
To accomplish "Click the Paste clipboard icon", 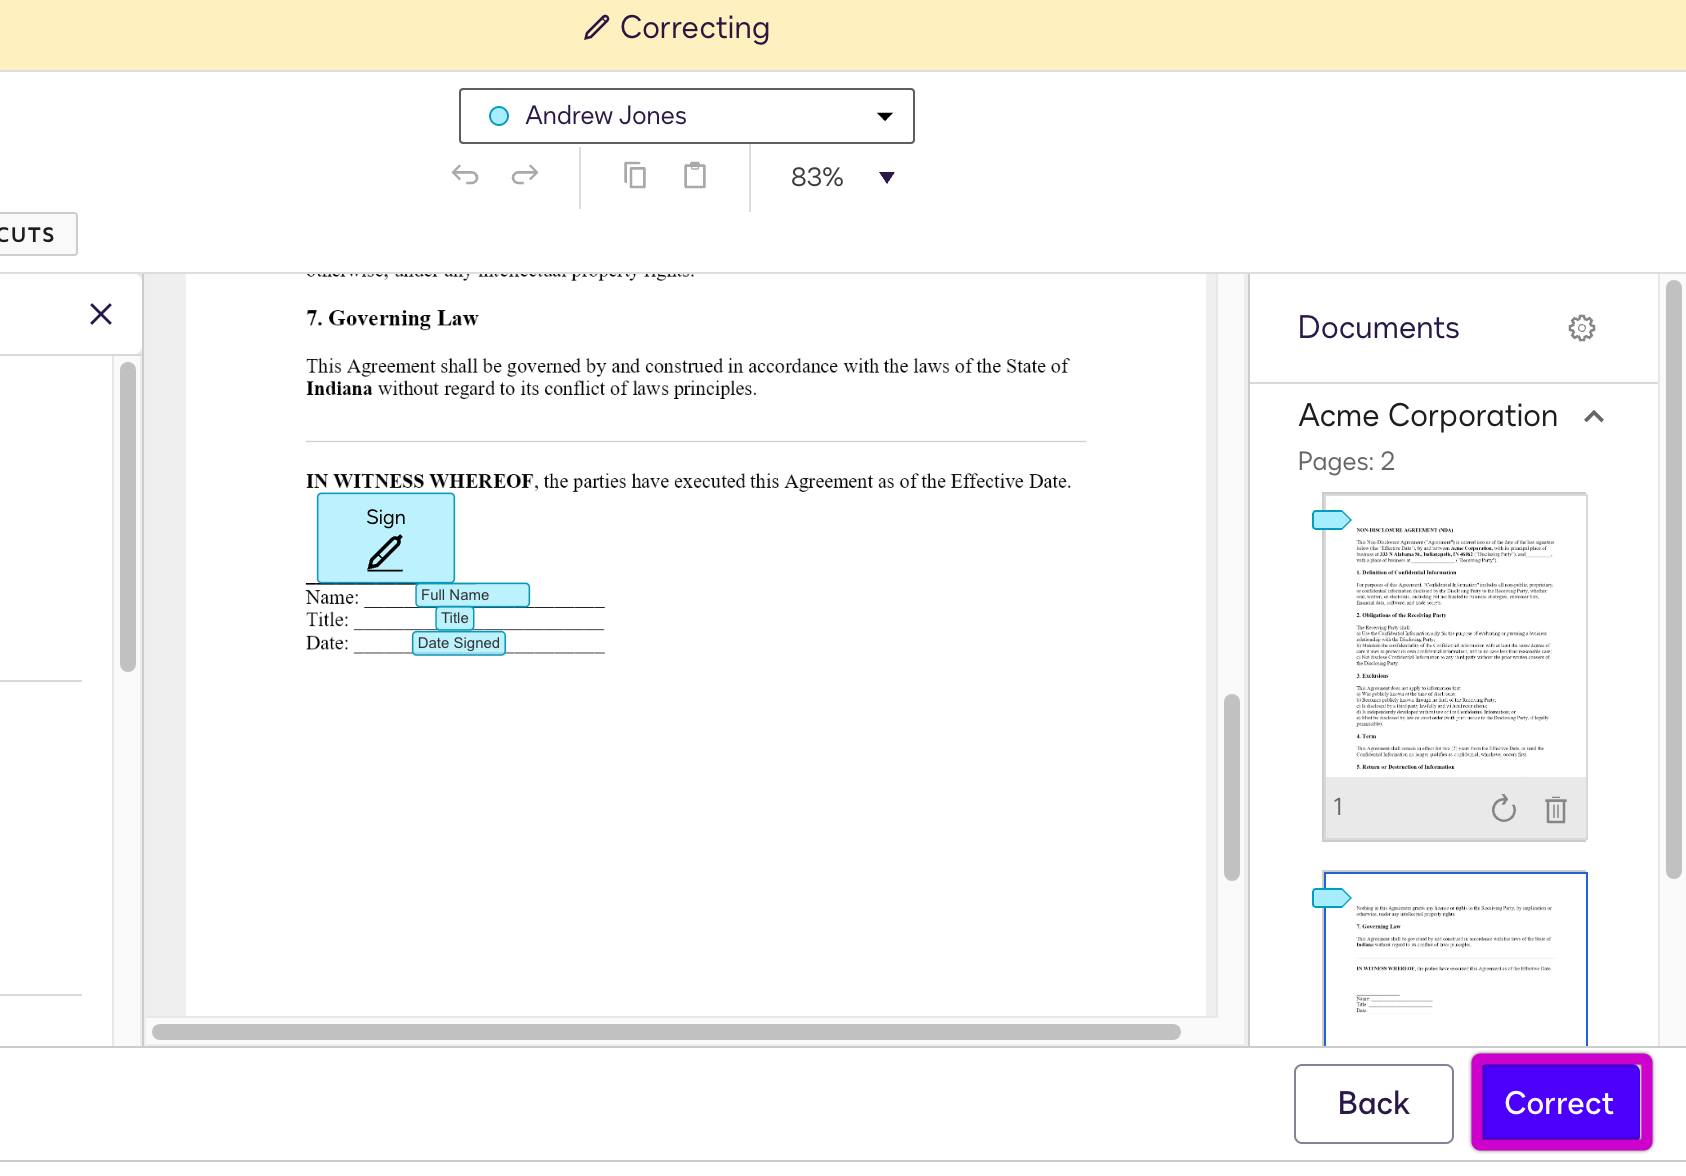I will 695,176.
